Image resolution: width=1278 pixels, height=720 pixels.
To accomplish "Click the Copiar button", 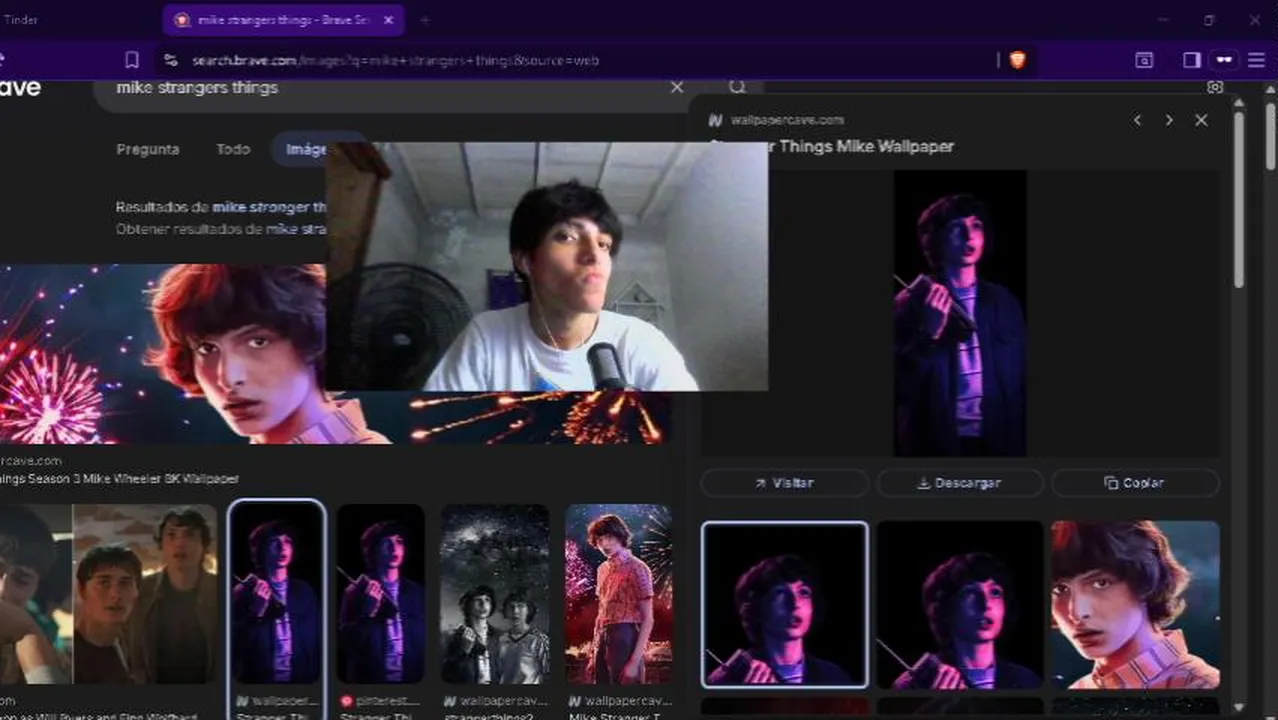I will click(1135, 483).
